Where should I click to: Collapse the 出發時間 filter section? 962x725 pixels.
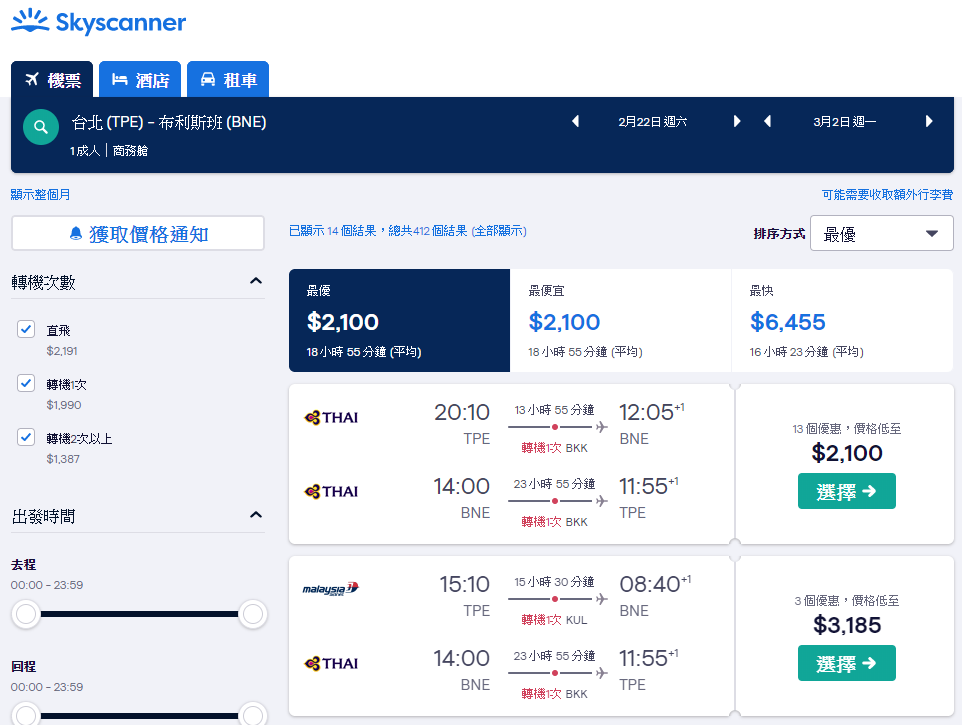(x=256, y=515)
